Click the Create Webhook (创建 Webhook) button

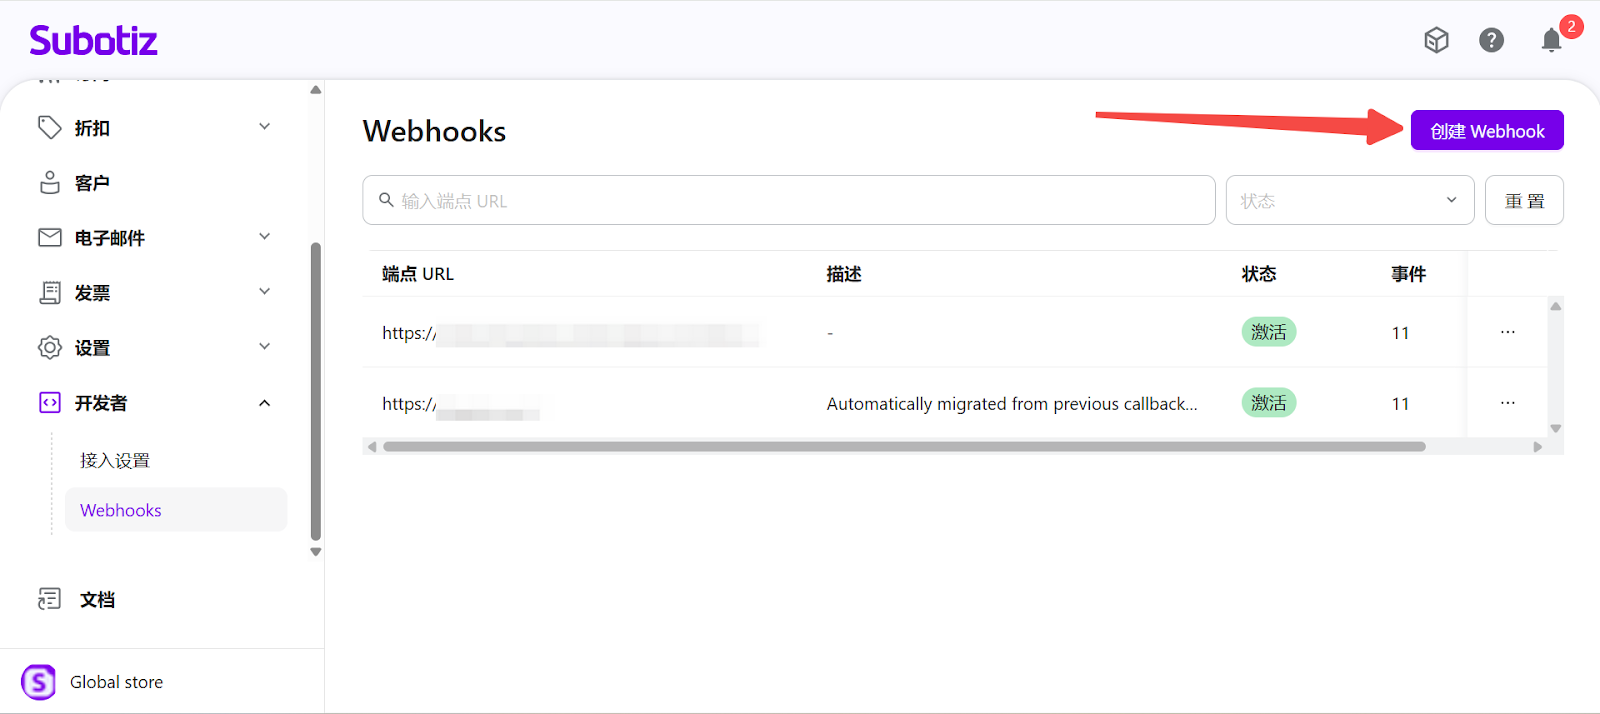1486,131
